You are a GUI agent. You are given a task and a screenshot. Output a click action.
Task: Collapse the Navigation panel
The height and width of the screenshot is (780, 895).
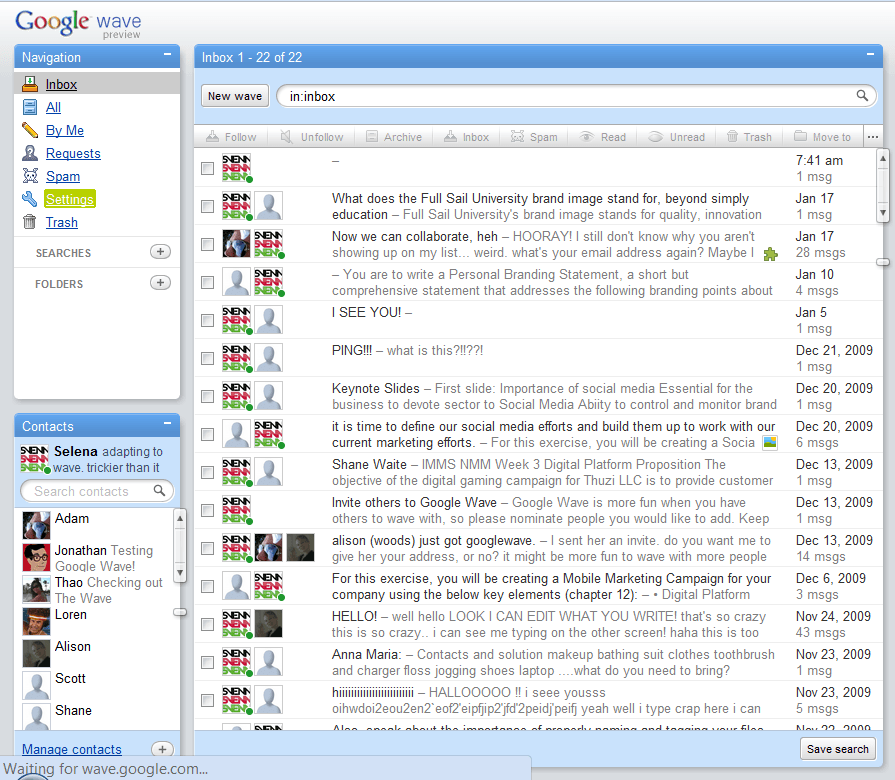pos(167,56)
